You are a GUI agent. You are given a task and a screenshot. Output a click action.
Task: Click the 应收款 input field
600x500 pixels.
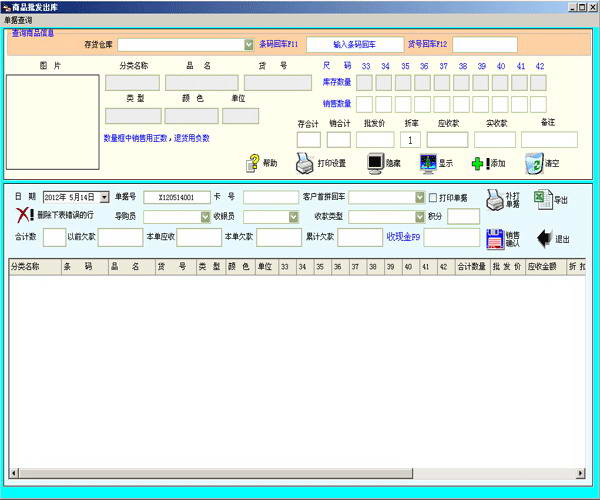click(447, 140)
